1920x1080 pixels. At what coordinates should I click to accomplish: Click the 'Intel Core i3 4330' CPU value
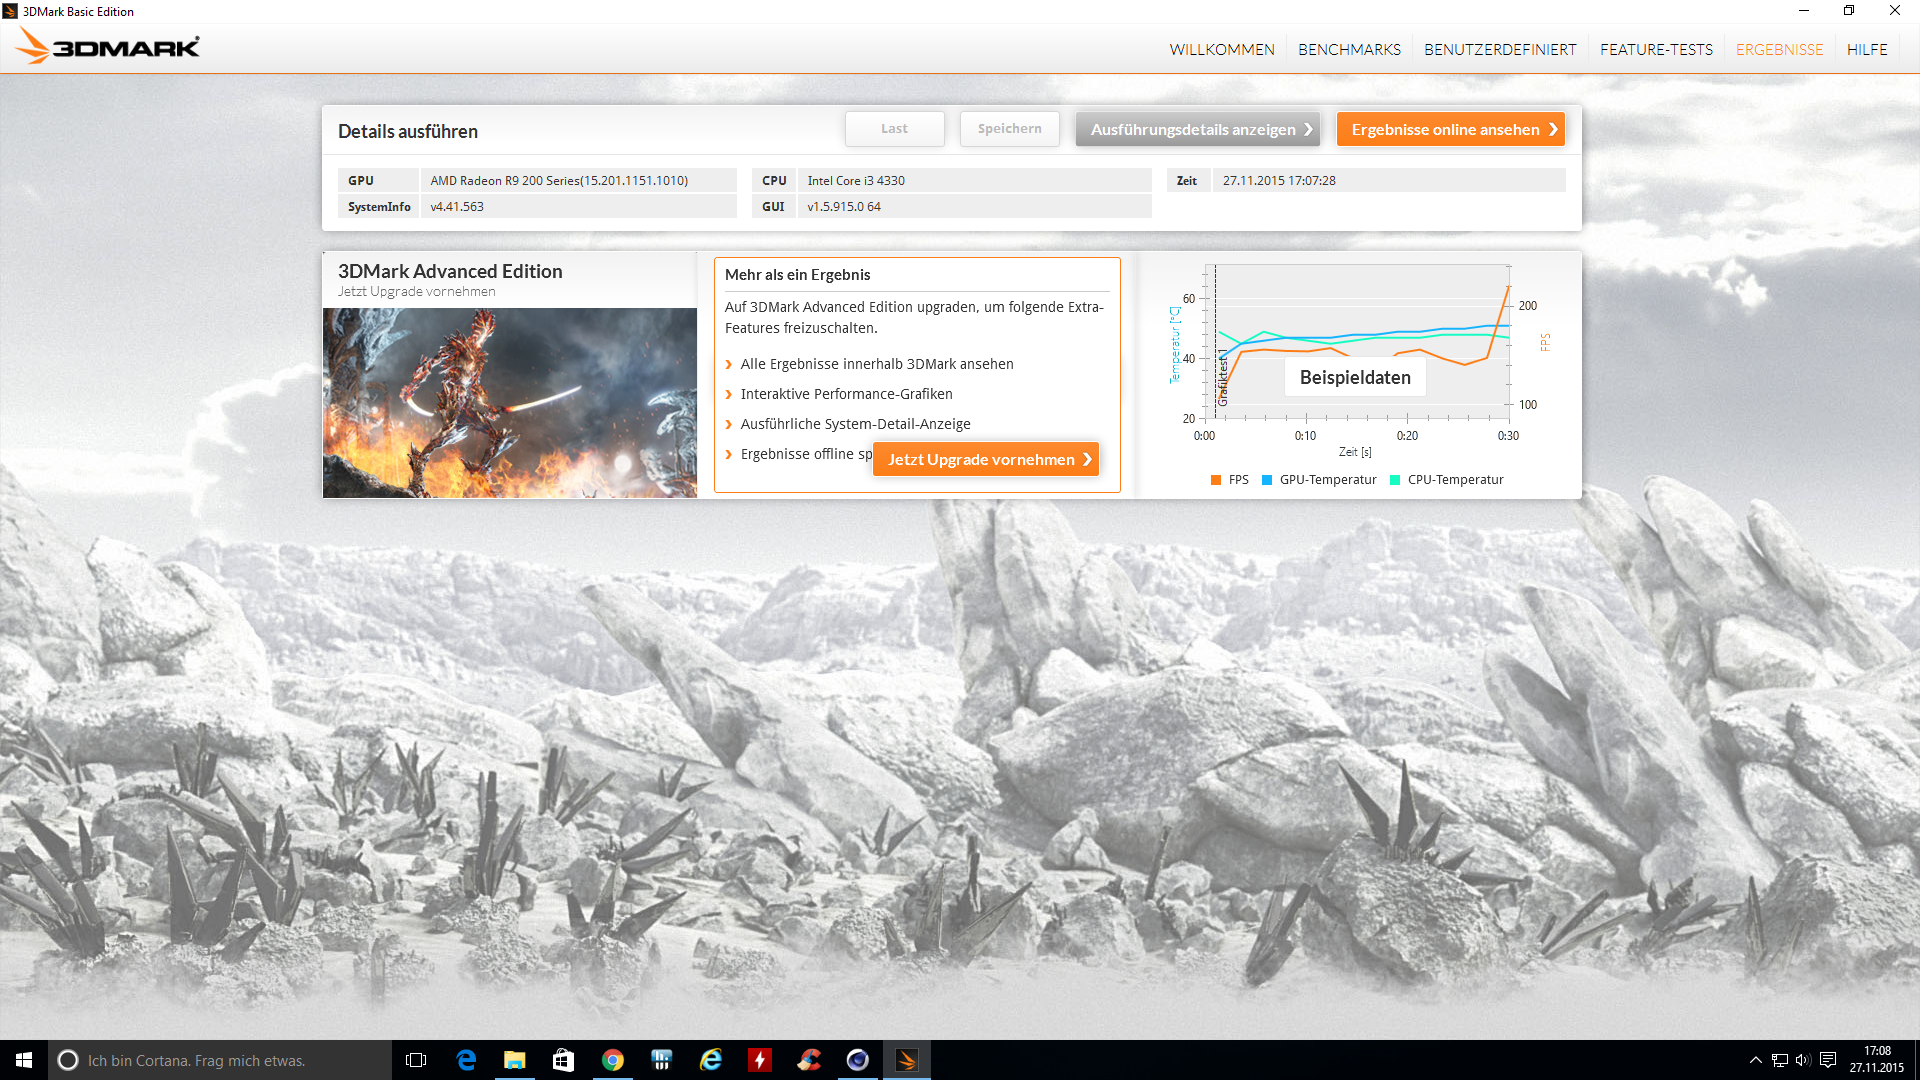click(856, 181)
